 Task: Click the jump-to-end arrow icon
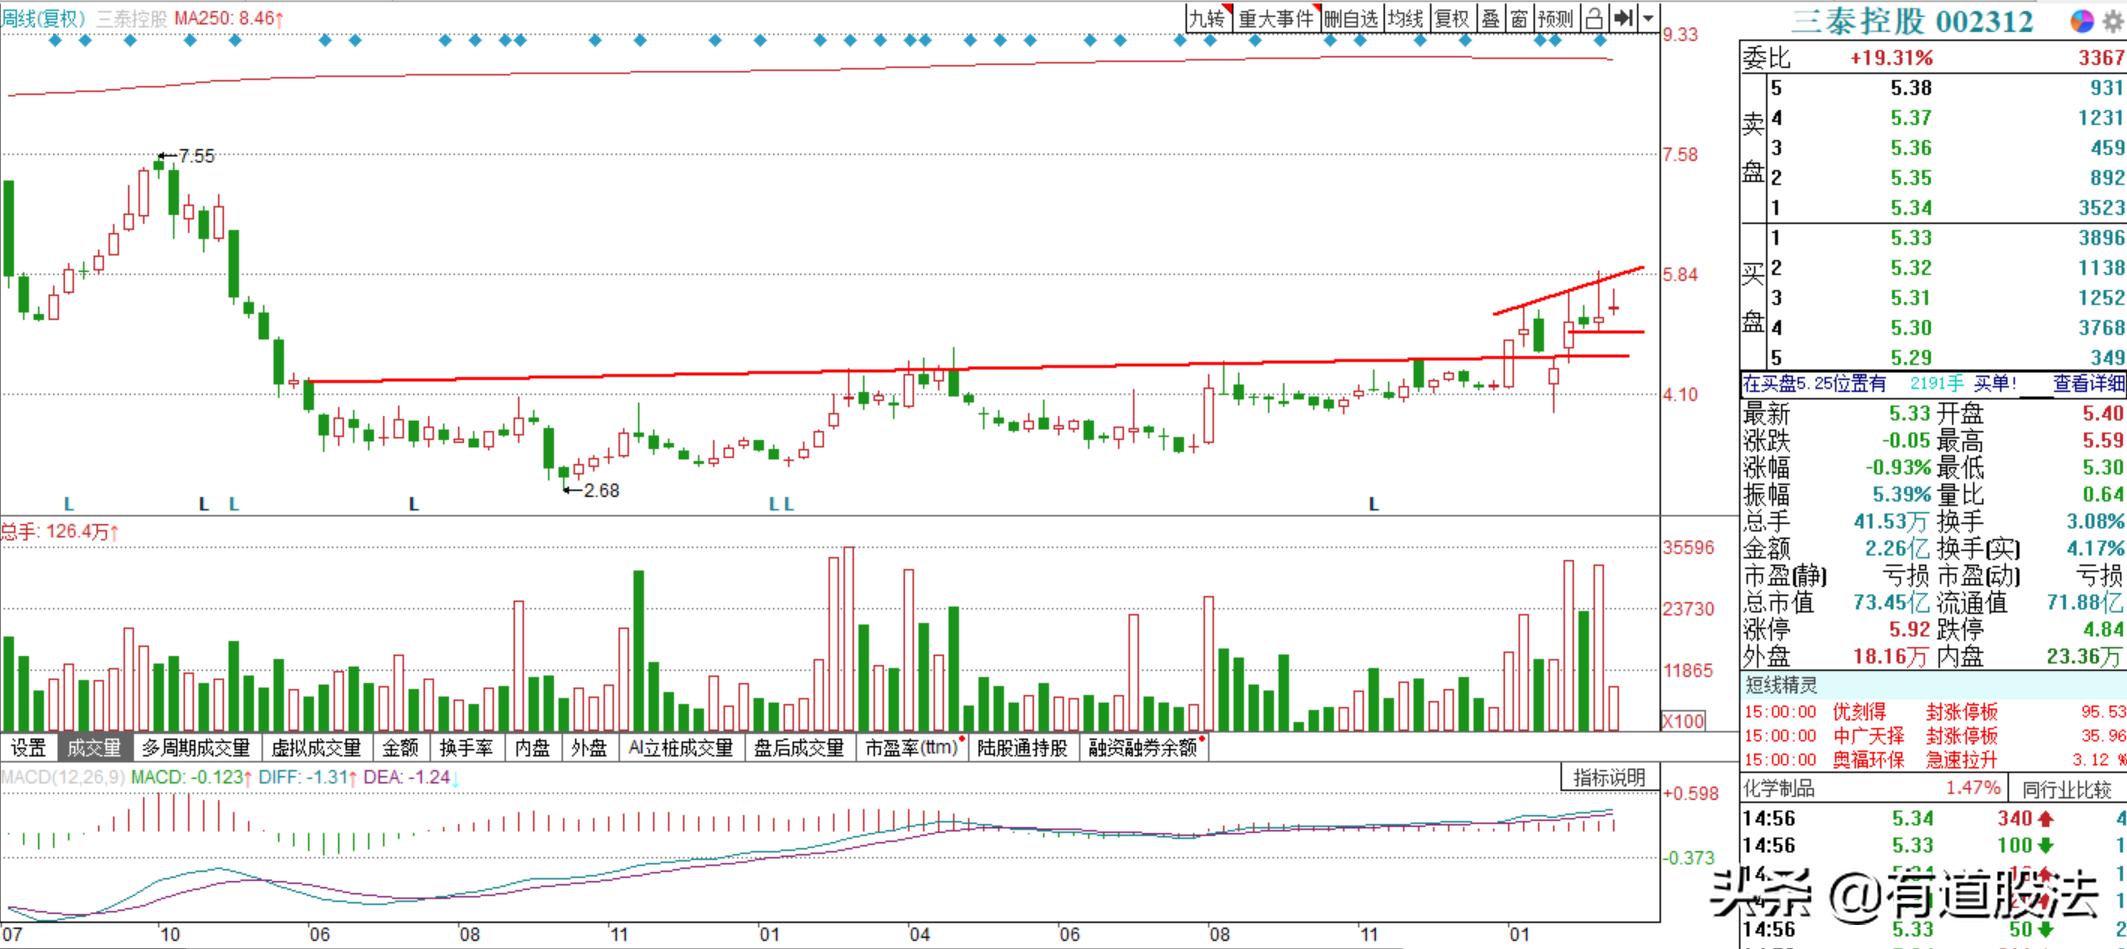(x=1624, y=18)
